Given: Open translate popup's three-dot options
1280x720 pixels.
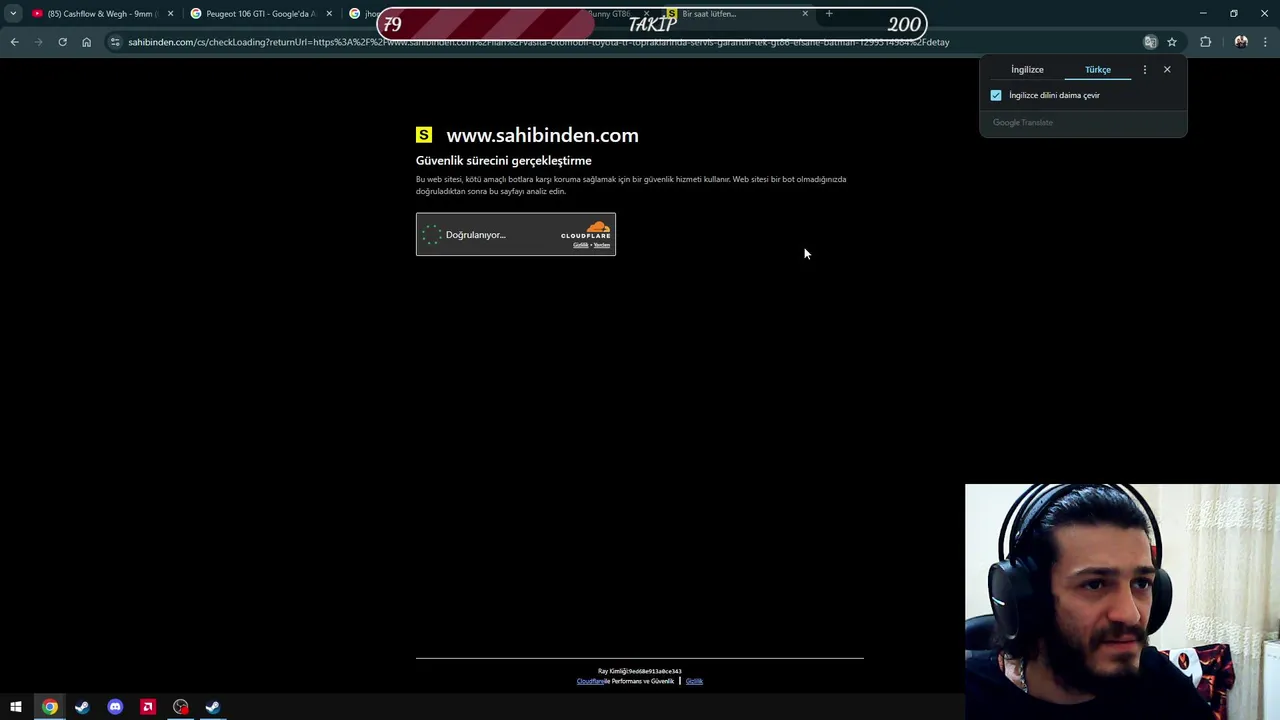Looking at the screenshot, I should pyautogui.click(x=1145, y=70).
